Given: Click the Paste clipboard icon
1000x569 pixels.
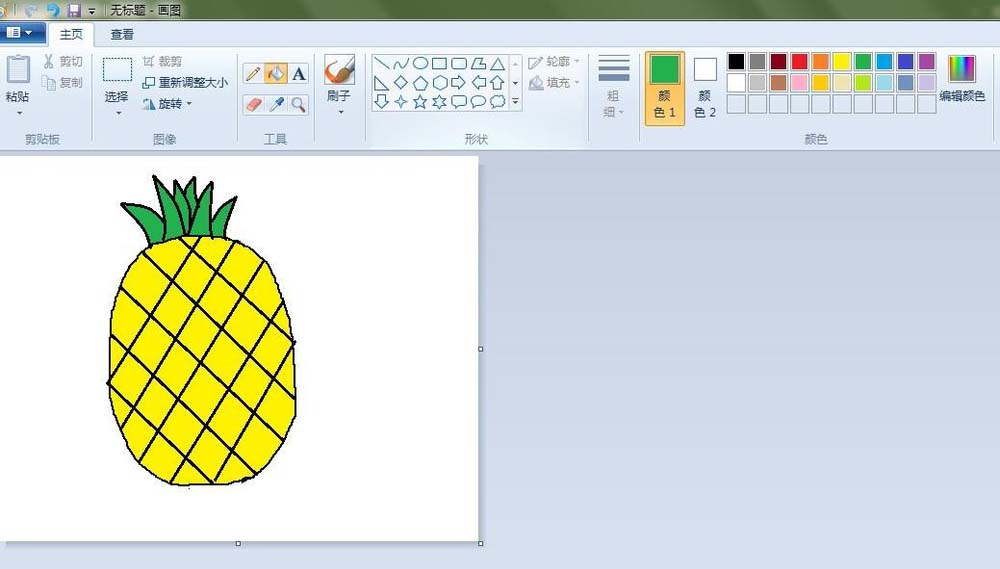Looking at the screenshot, I should point(18,70).
